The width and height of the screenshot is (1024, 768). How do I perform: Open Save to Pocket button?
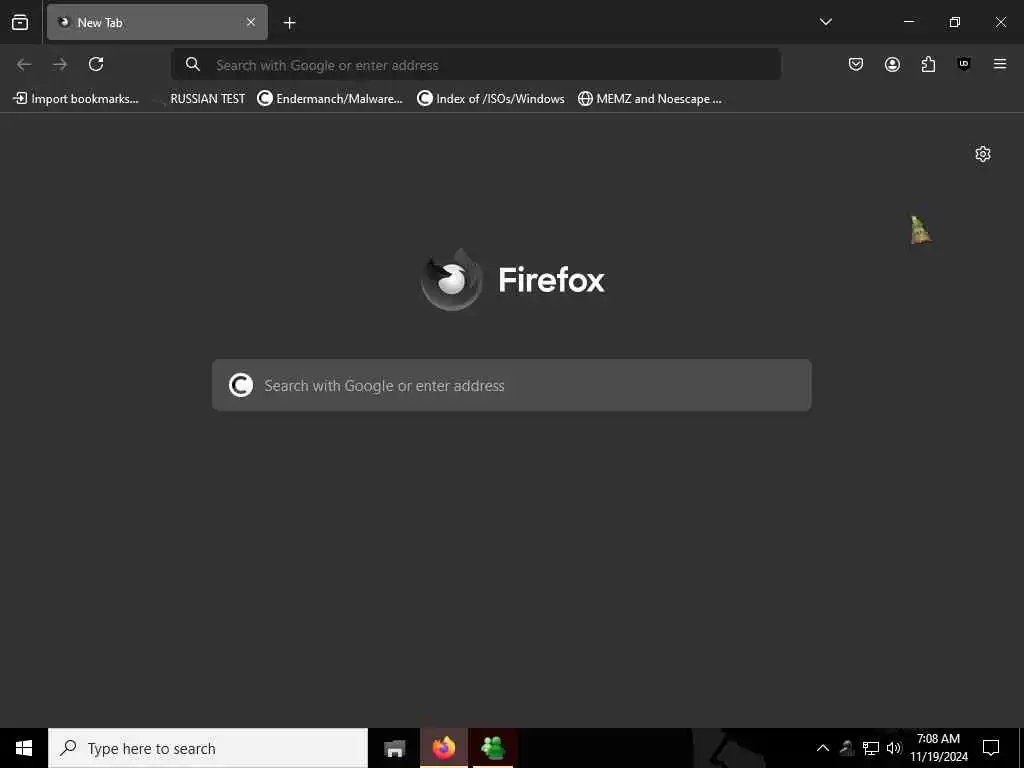pos(856,64)
